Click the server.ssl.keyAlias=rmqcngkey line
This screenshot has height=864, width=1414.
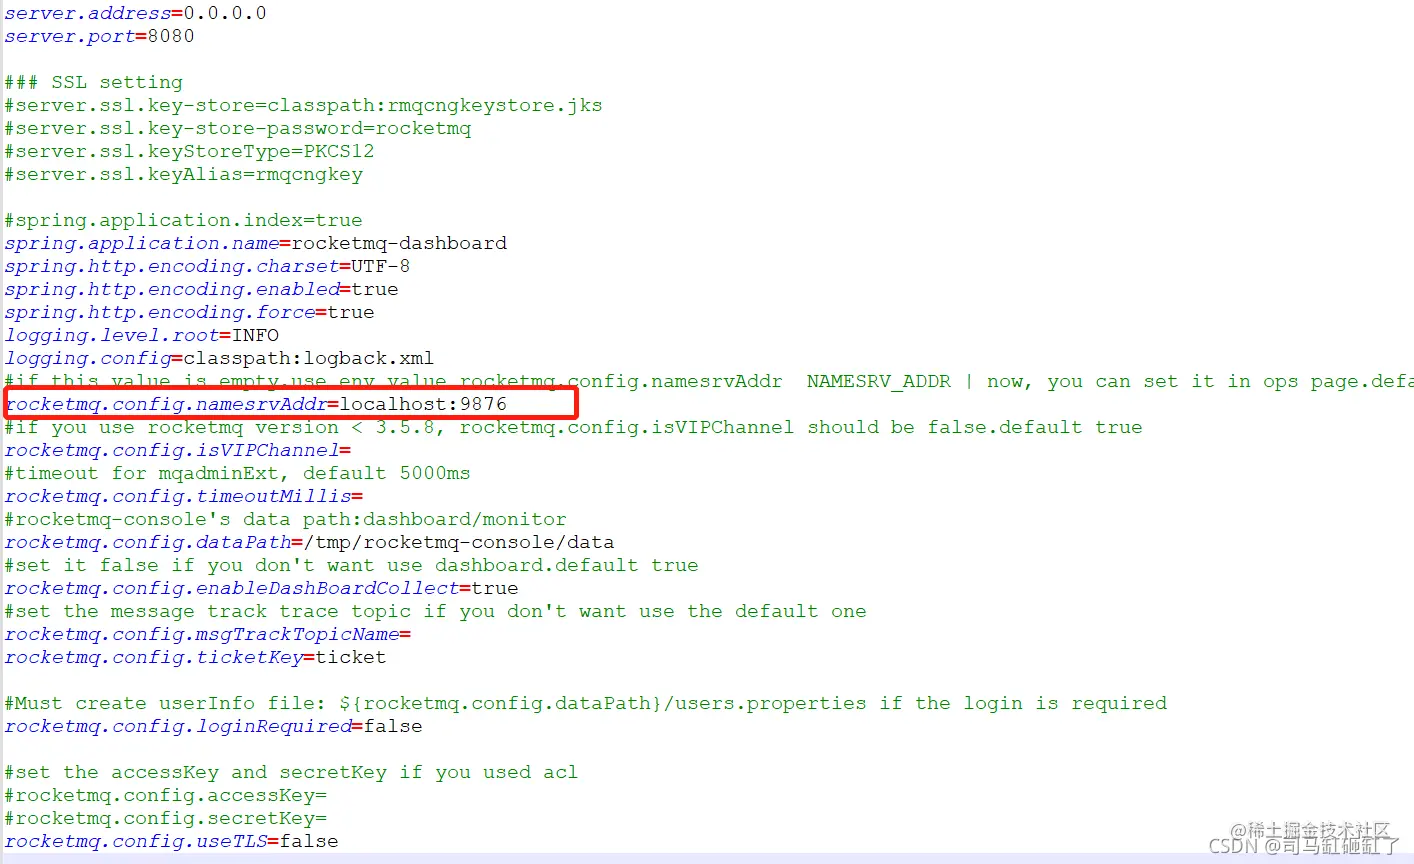(x=183, y=174)
